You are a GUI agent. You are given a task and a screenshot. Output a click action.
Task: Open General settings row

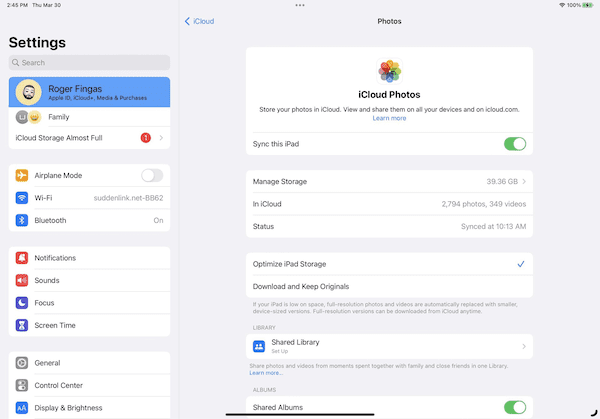click(90, 363)
